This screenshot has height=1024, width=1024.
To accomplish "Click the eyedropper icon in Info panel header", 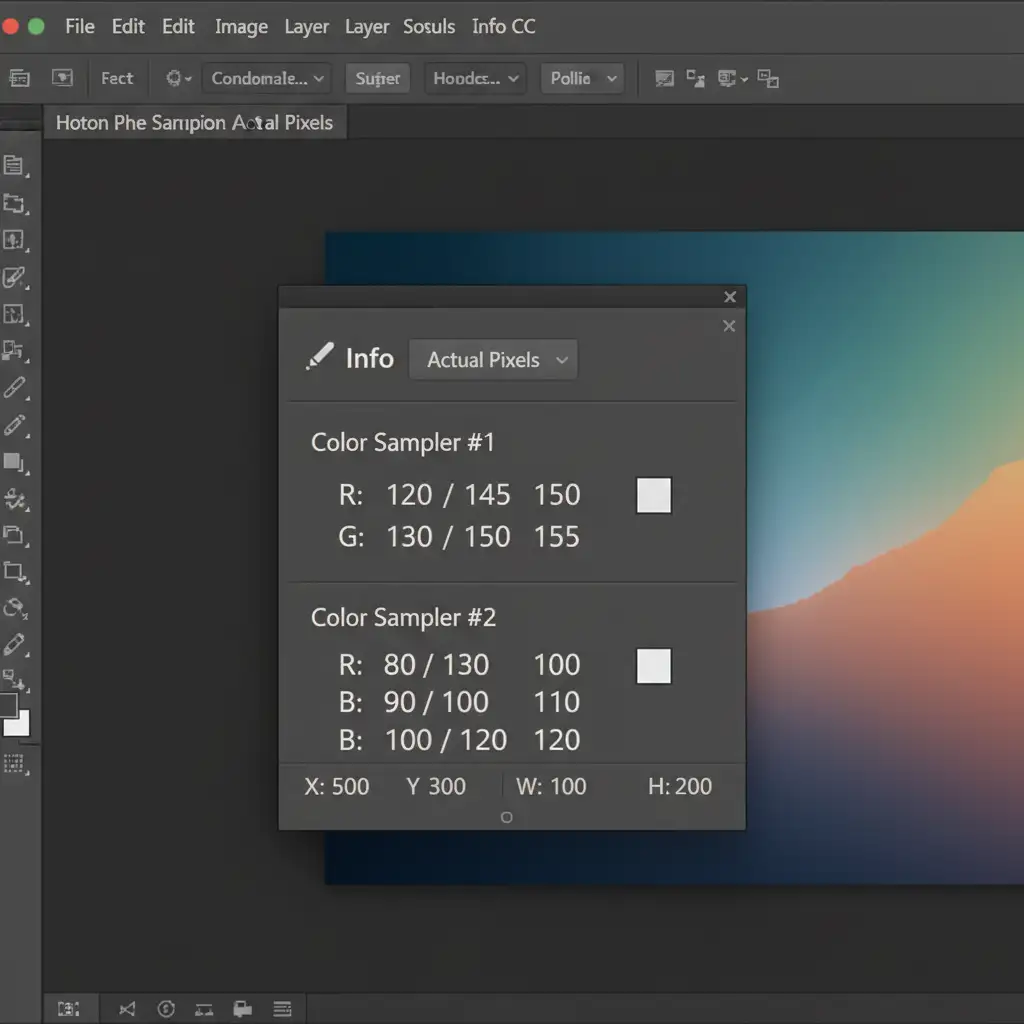I will point(319,358).
